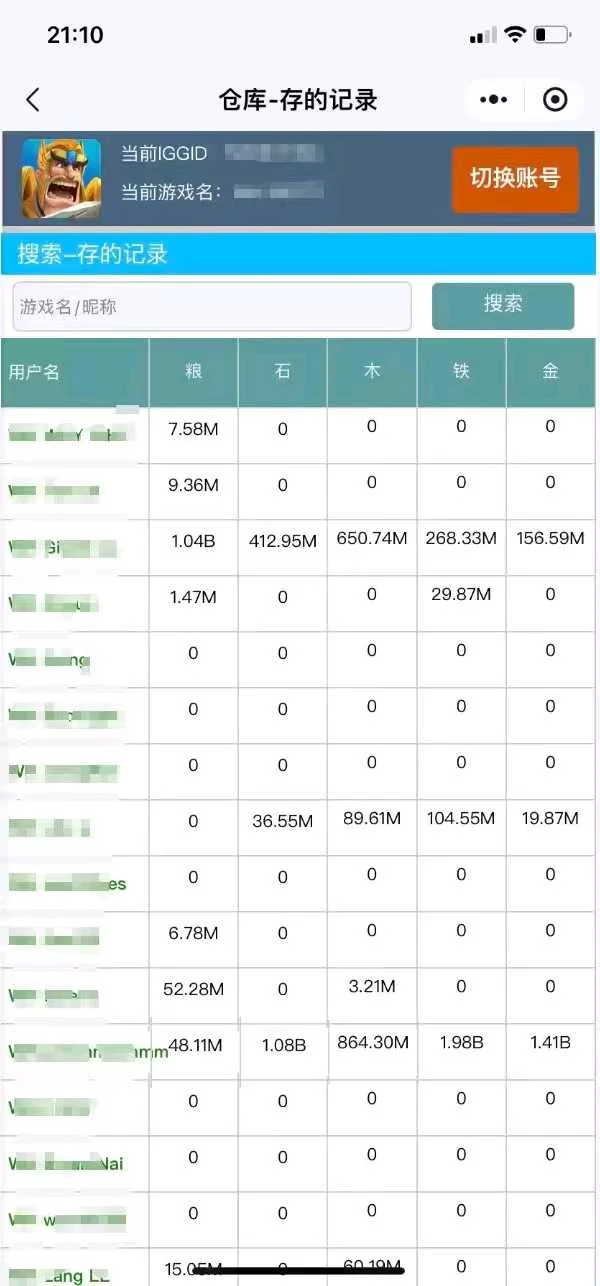Screen dimensions: 600x1286
Task: Tap the 104.55M iron cell
Action: [x=461, y=818]
